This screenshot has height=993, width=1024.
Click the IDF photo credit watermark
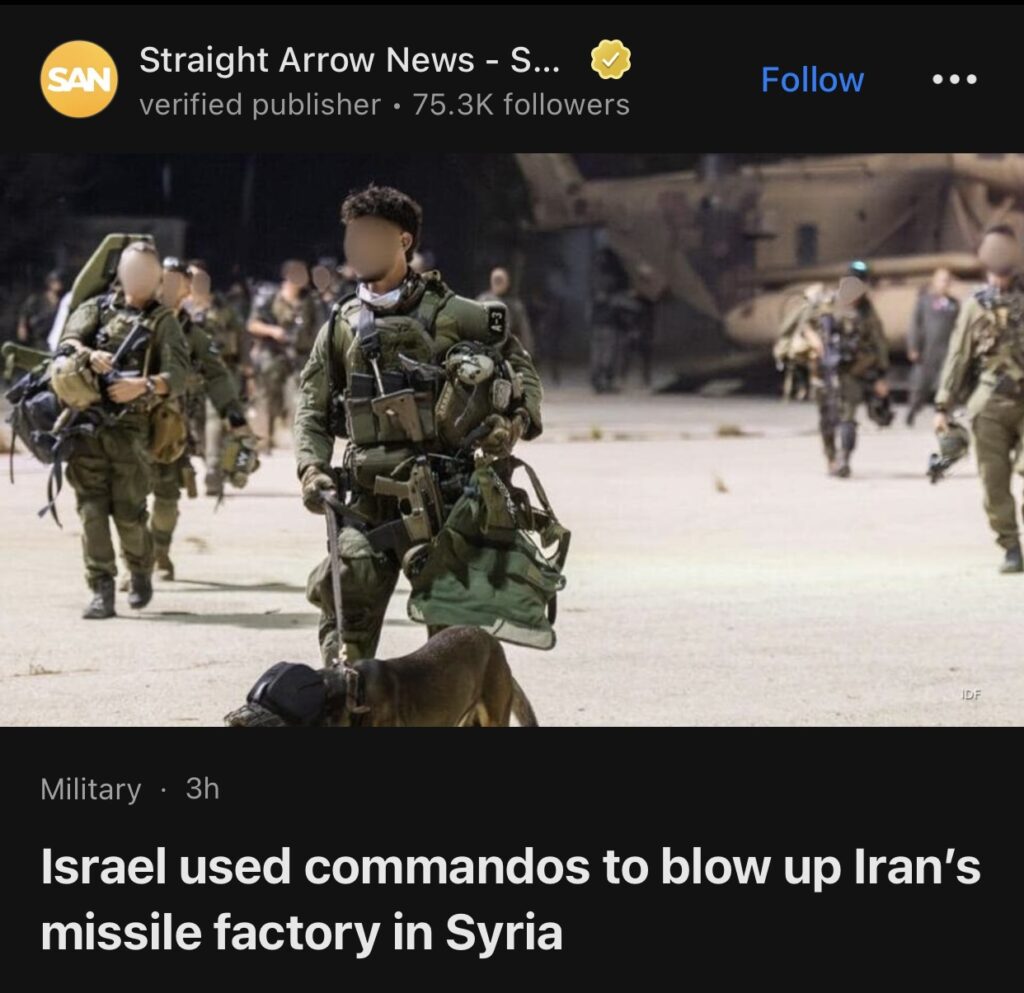(x=970, y=695)
